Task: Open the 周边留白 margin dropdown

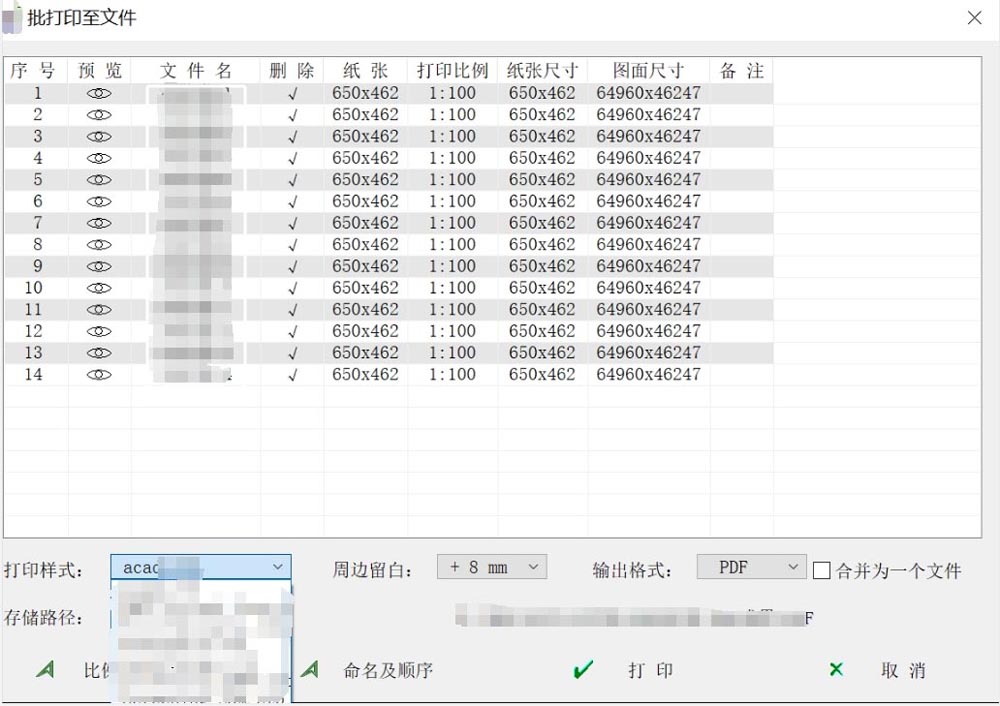Action: [x=534, y=567]
